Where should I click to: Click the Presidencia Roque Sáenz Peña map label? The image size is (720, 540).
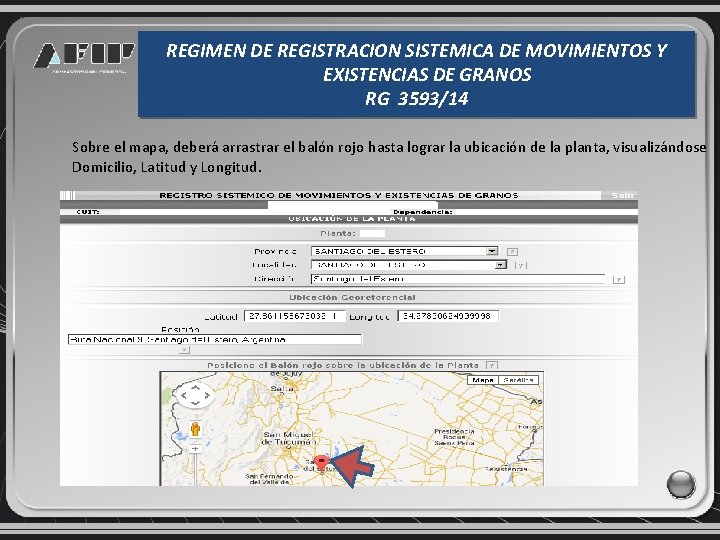pyautogui.click(x=454, y=437)
